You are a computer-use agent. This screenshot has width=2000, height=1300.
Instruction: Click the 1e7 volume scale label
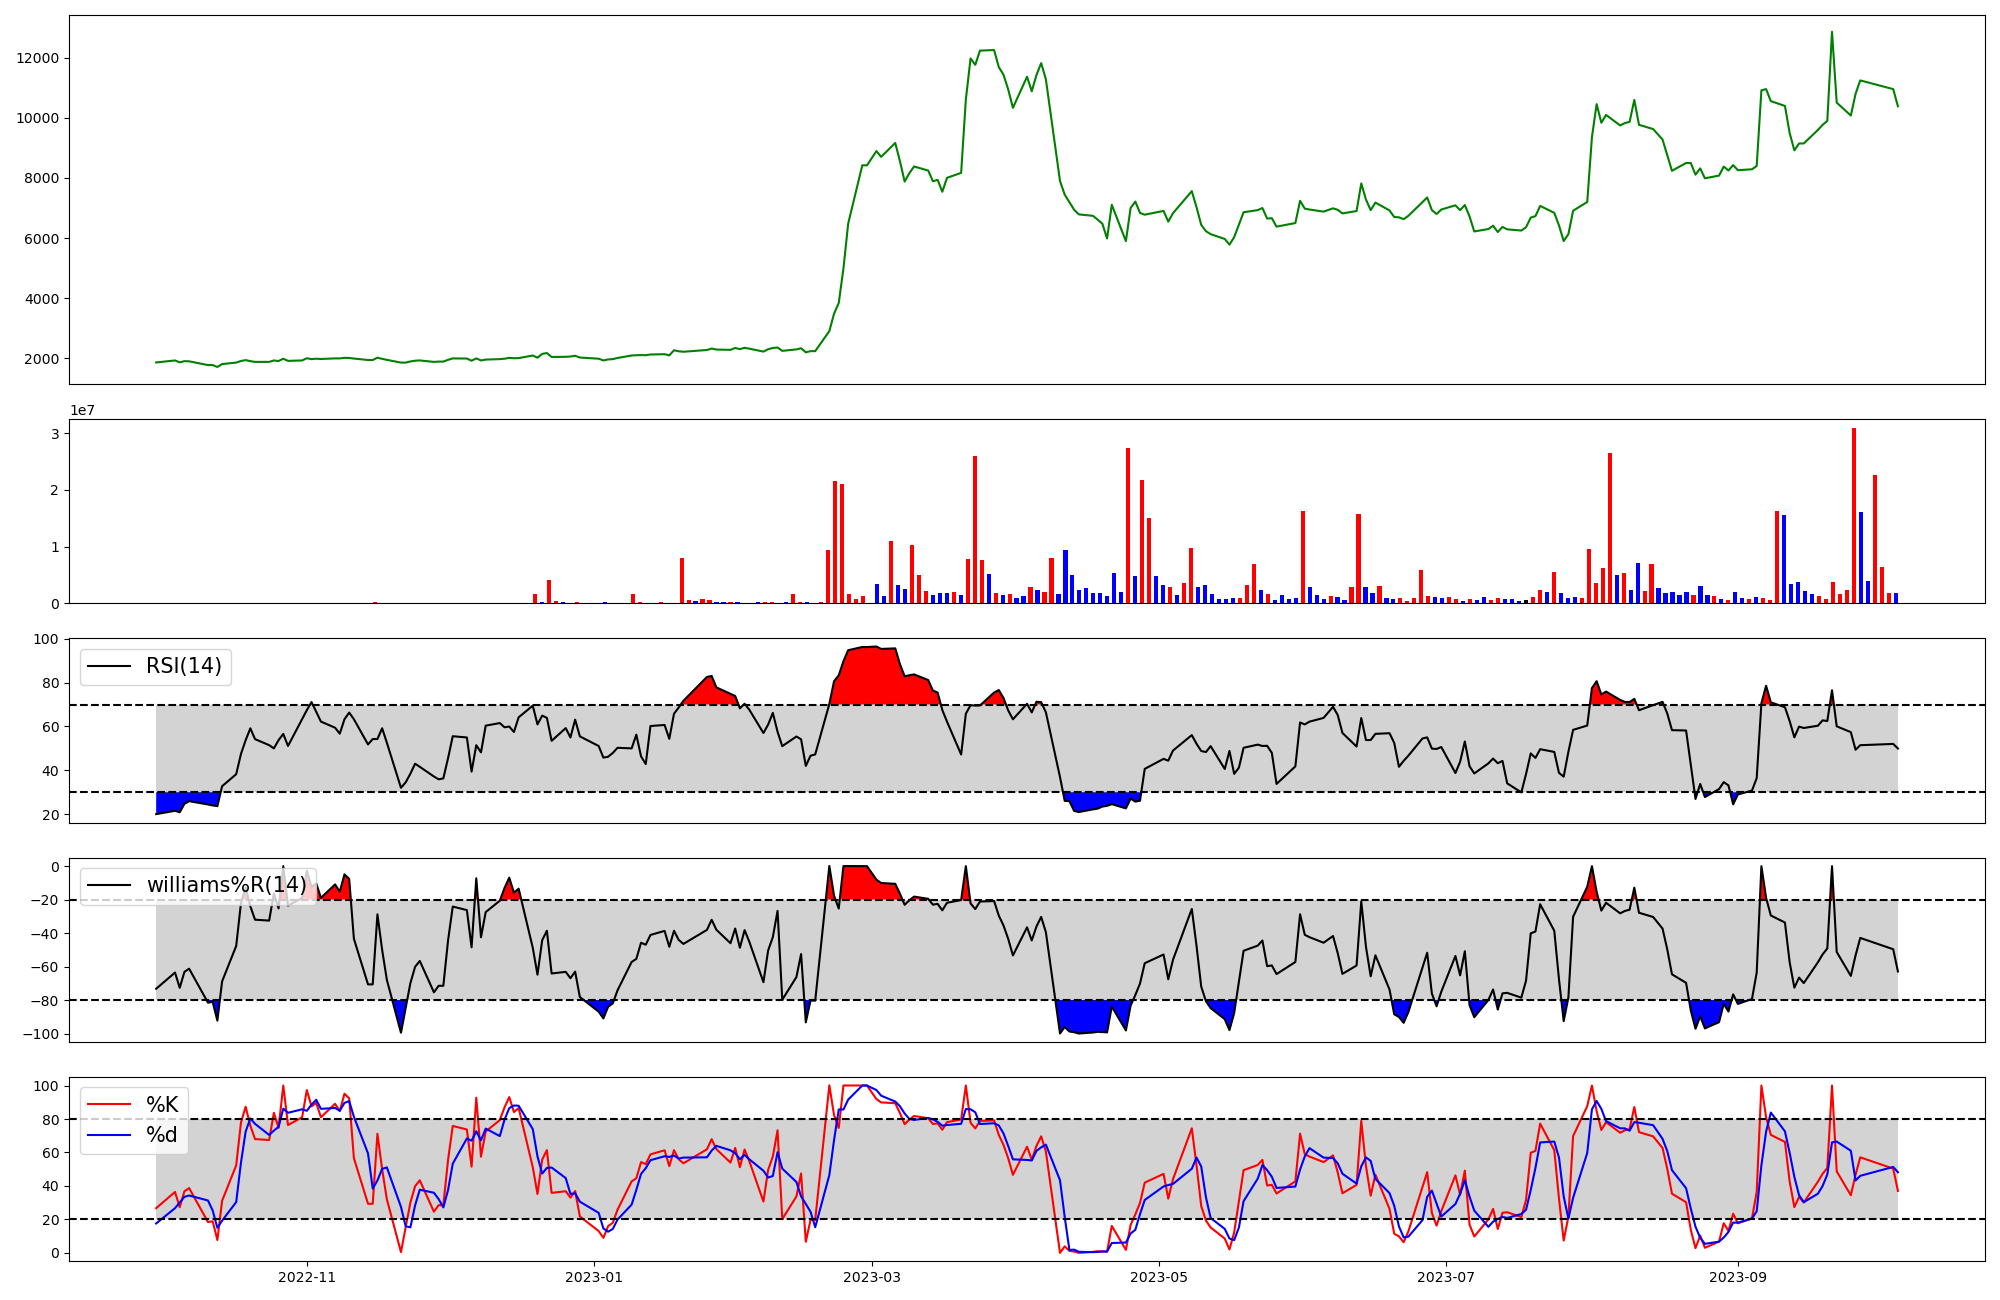pyautogui.click(x=82, y=410)
